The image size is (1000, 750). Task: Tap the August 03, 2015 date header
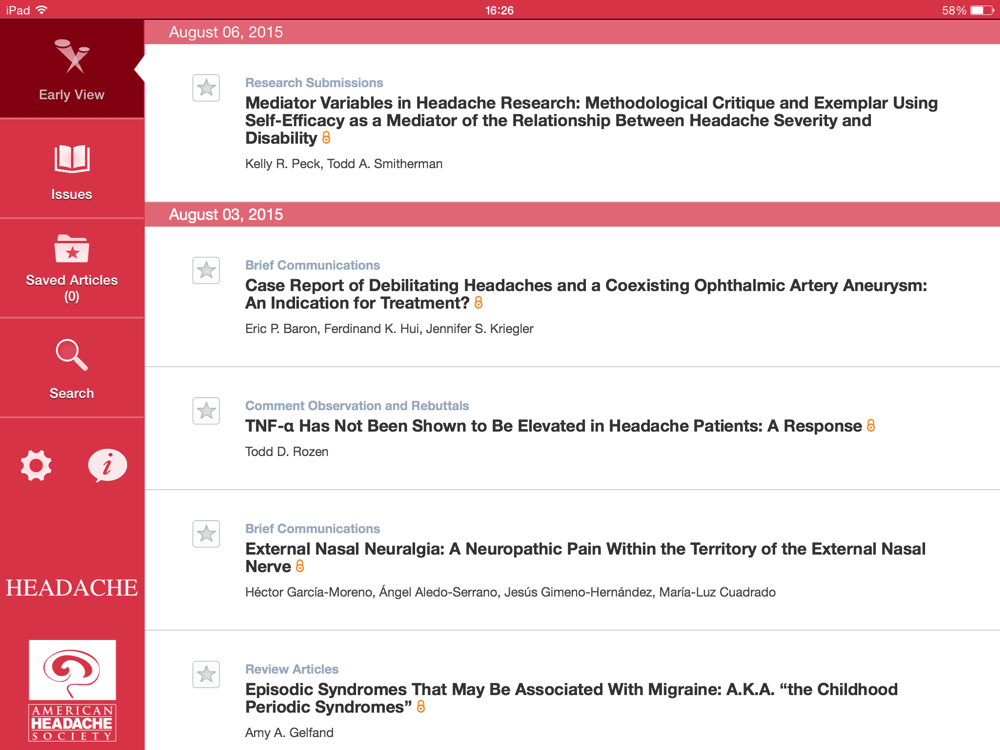pos(226,215)
